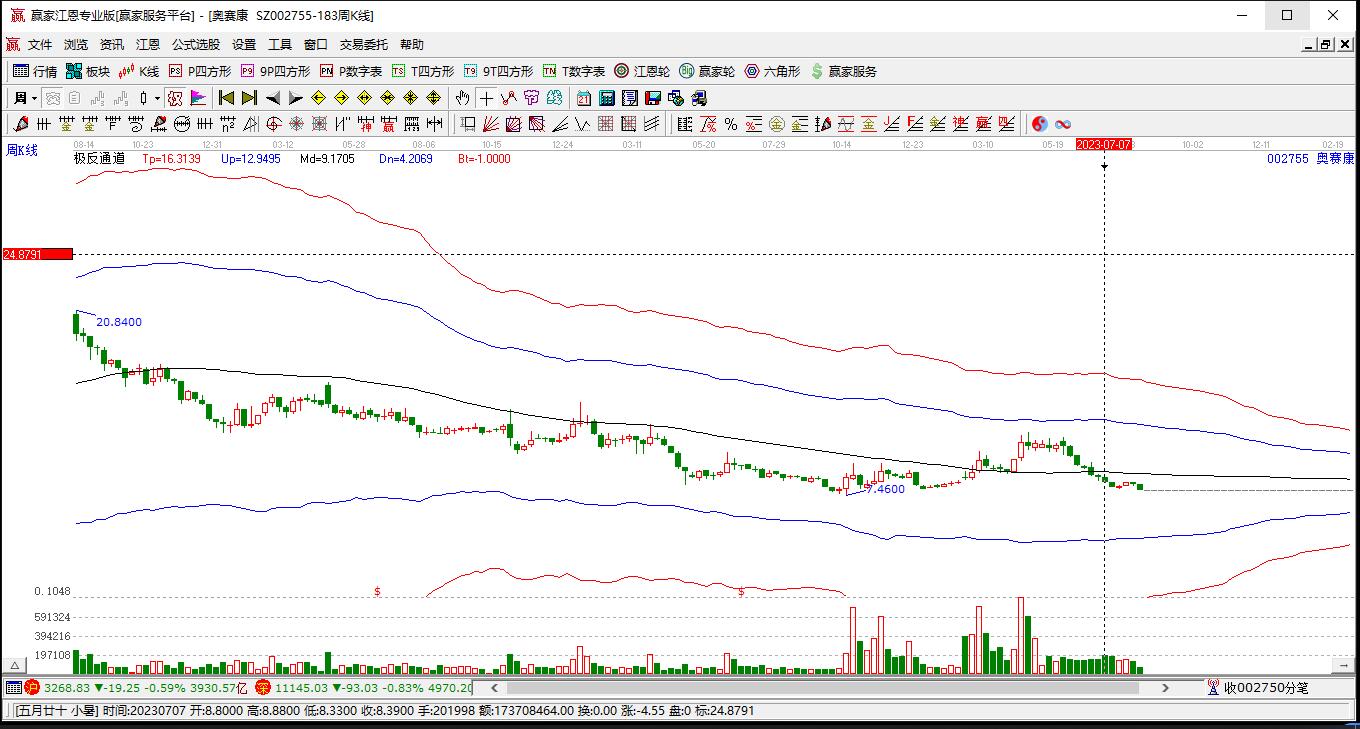The width and height of the screenshot is (1360, 729).
Task: Open the 板块 sector view
Action: tap(88, 71)
